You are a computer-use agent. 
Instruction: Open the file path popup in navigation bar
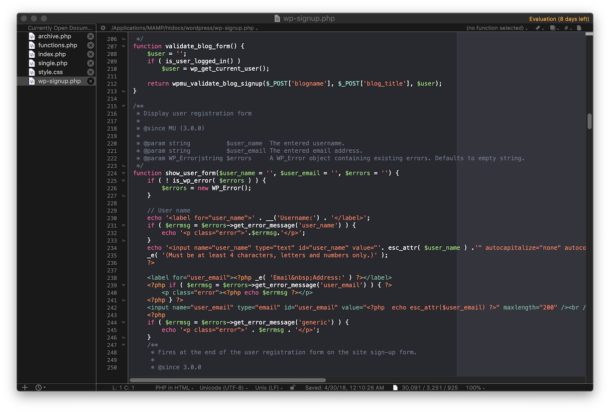(184, 28)
